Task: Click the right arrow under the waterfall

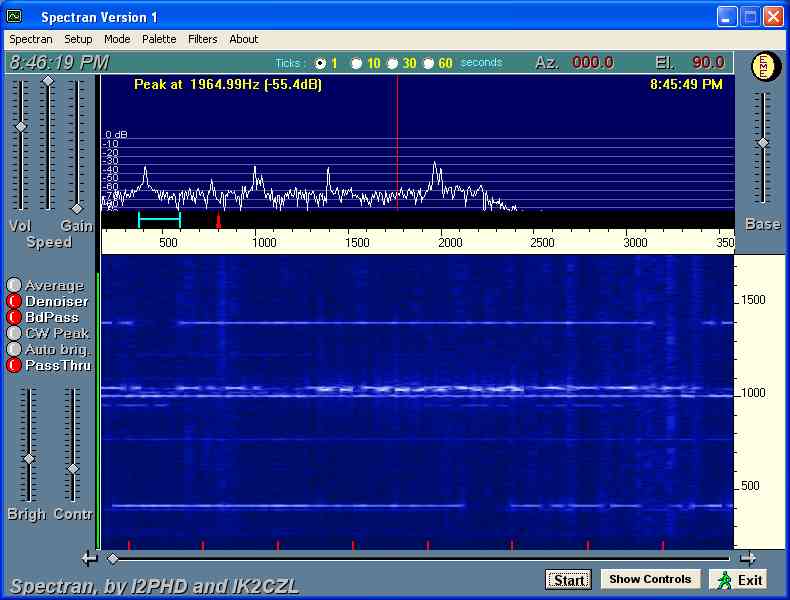Action: [747, 558]
